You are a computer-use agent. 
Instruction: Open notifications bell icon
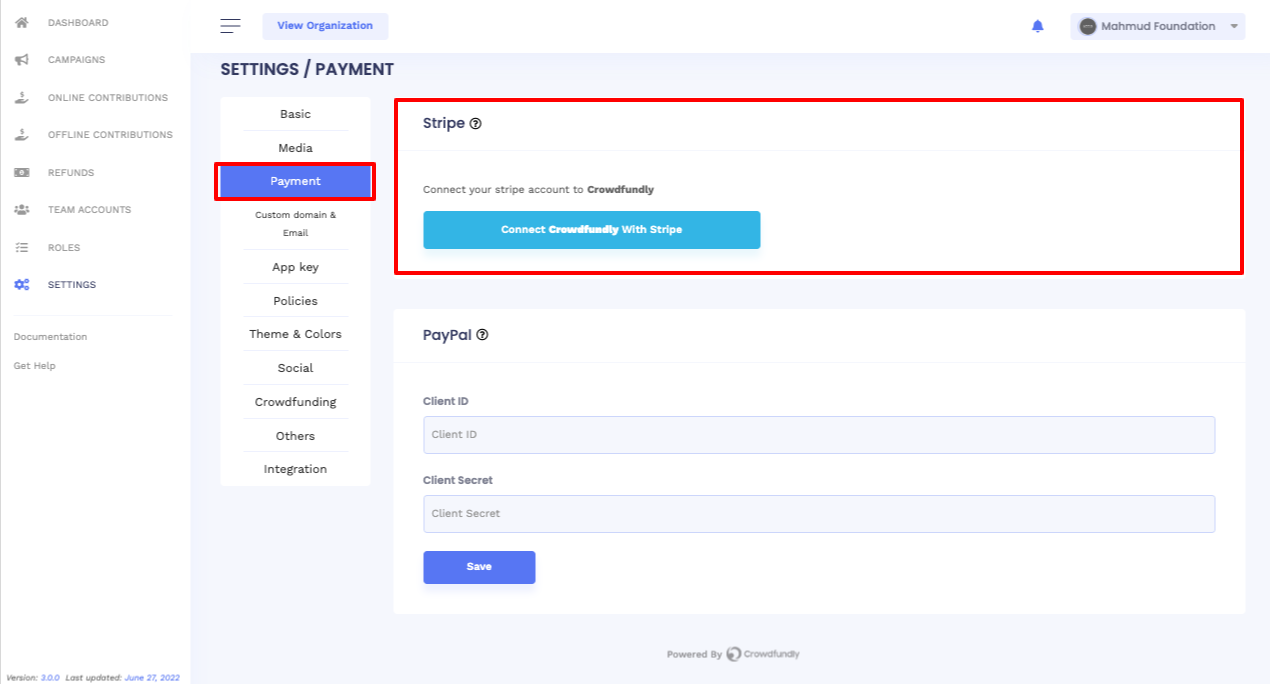[1038, 26]
